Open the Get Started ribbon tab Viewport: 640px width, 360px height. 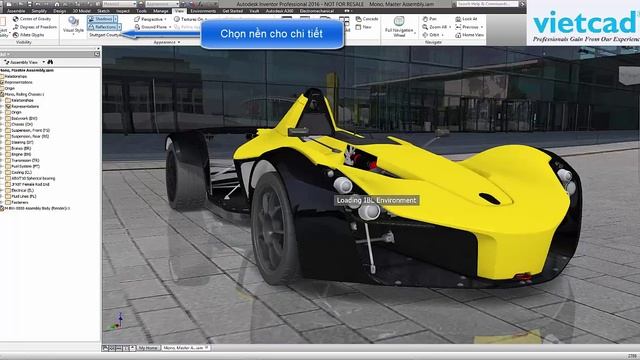click(x=233, y=11)
